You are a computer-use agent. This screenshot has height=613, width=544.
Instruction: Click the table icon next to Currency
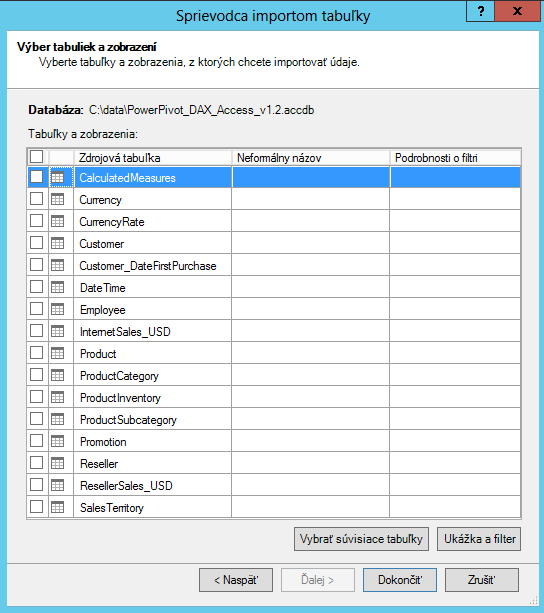pyautogui.click(x=57, y=199)
